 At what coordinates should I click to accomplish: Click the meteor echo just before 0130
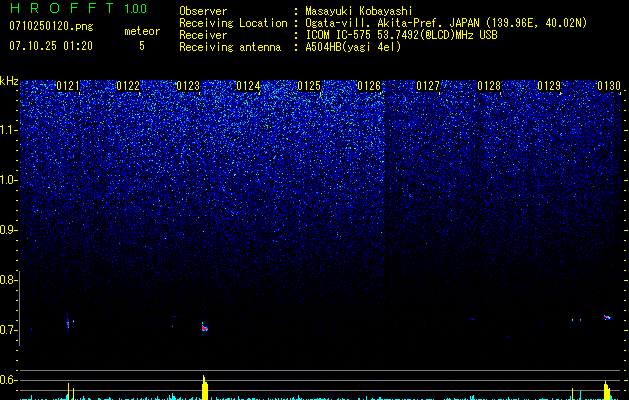pos(608,317)
